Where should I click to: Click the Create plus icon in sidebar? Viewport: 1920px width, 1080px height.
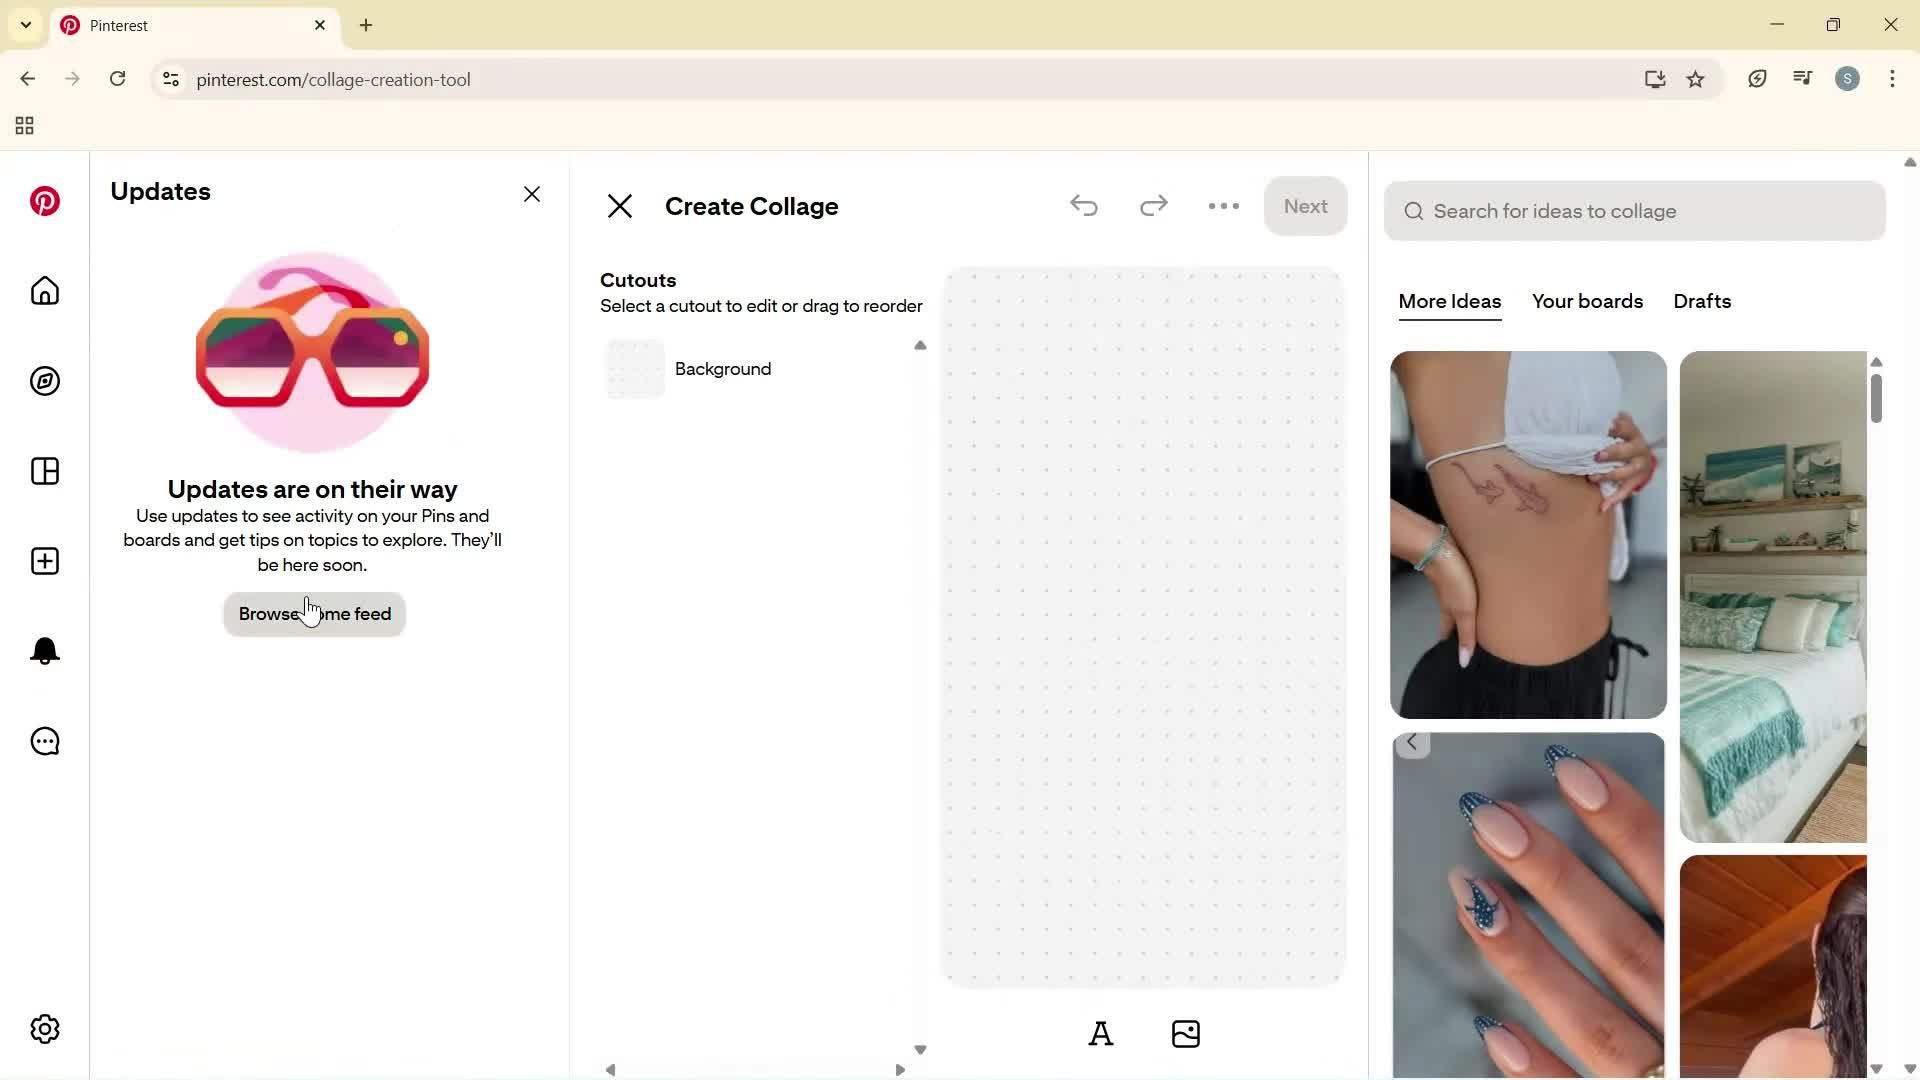click(44, 561)
